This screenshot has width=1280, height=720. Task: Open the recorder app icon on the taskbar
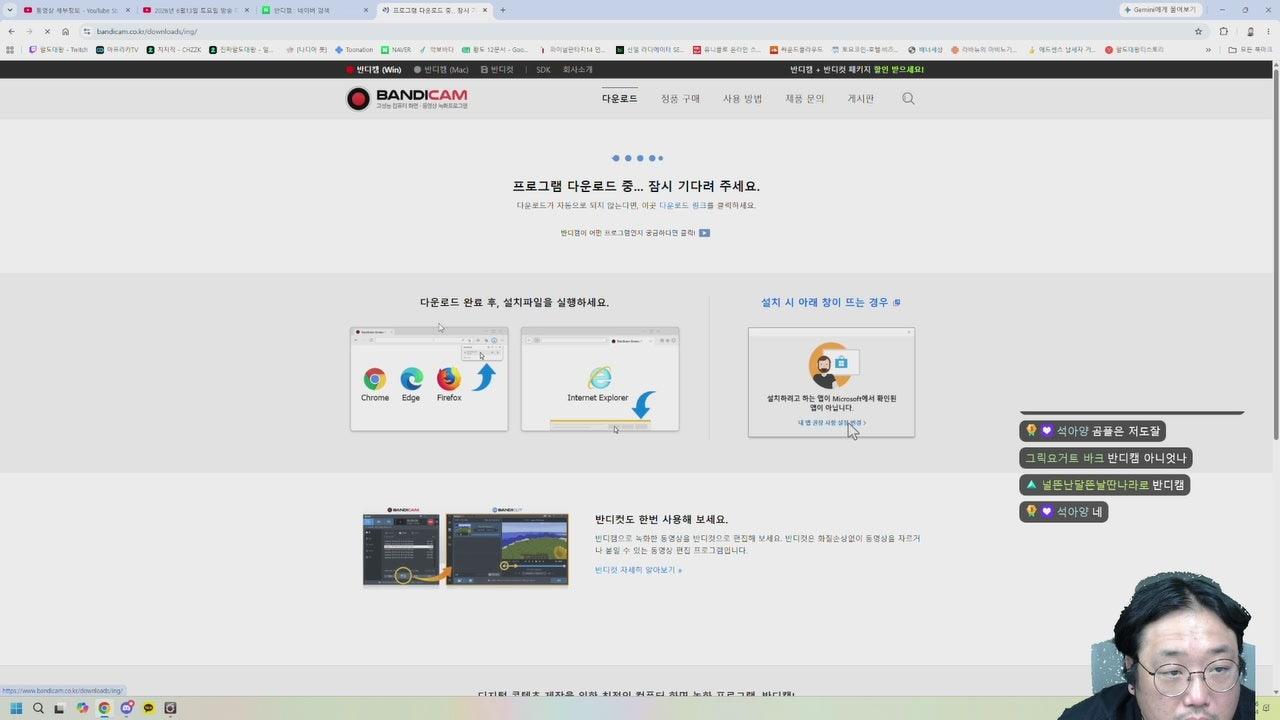[170, 708]
